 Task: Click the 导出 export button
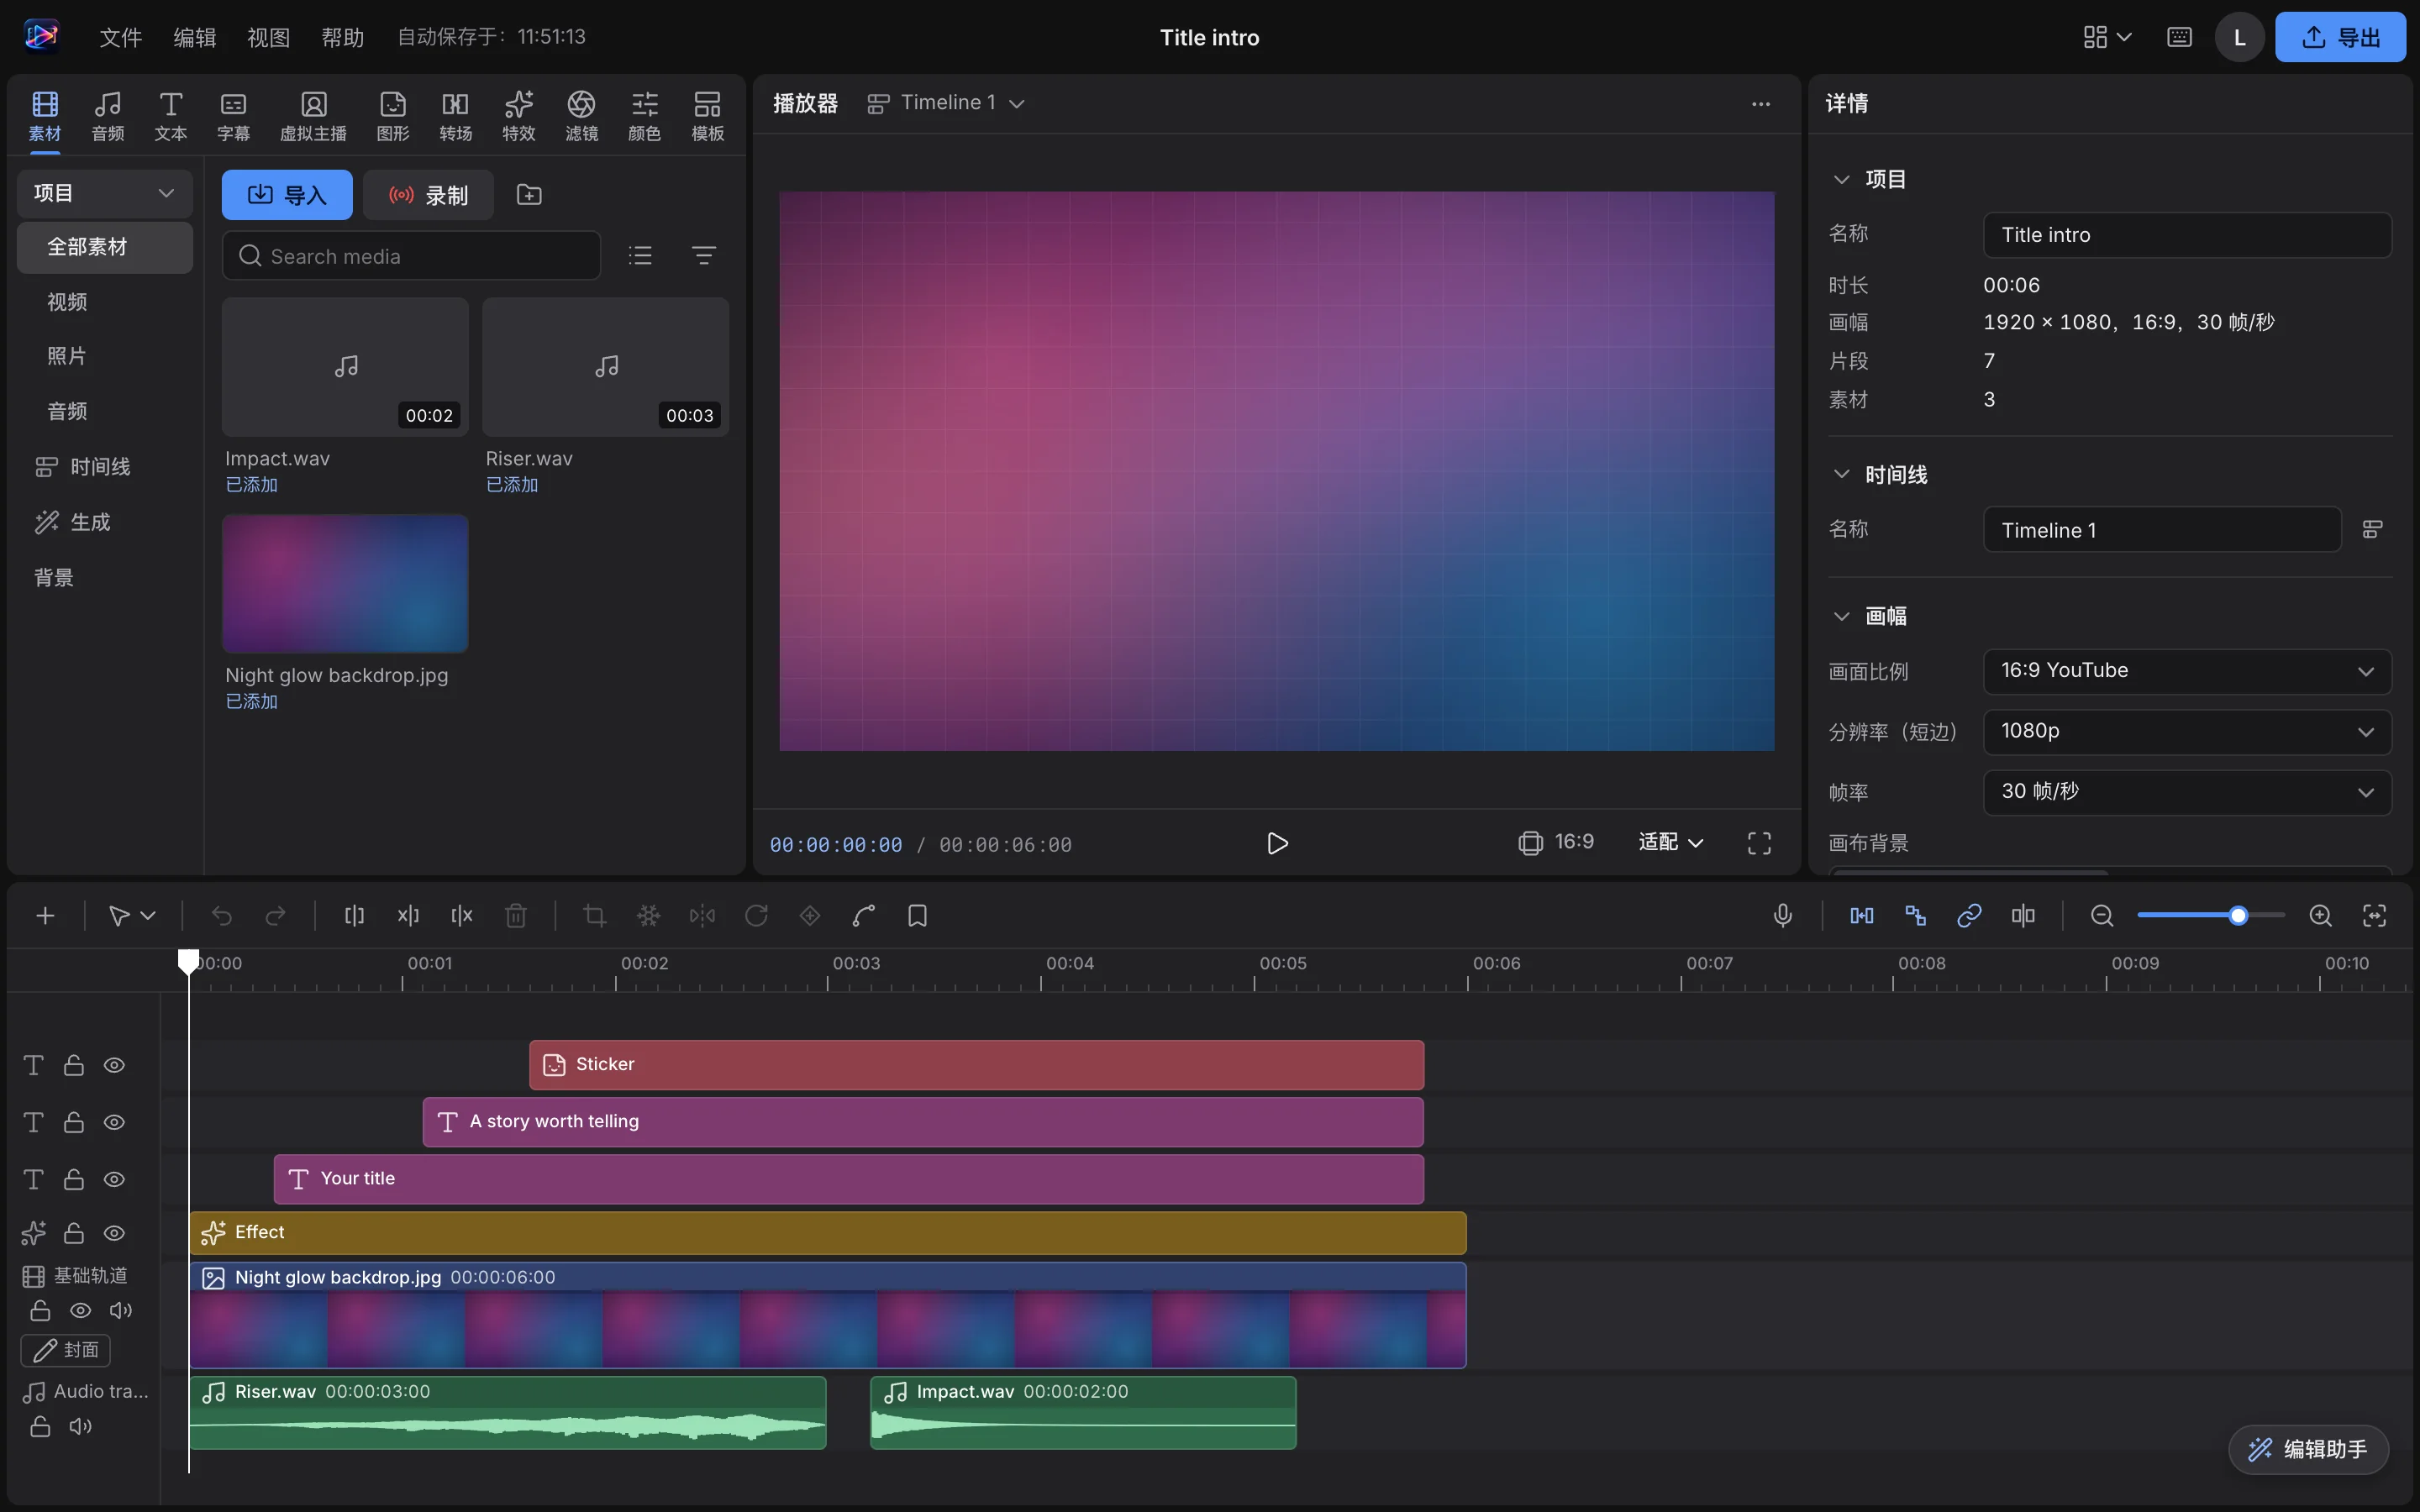click(x=2340, y=37)
